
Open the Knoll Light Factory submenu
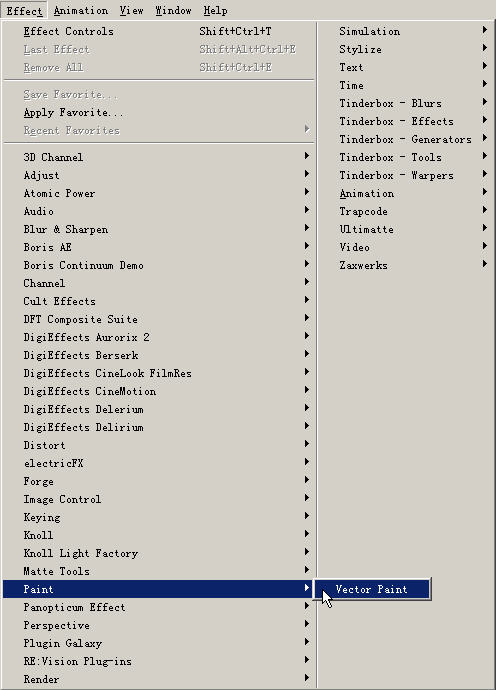158,553
